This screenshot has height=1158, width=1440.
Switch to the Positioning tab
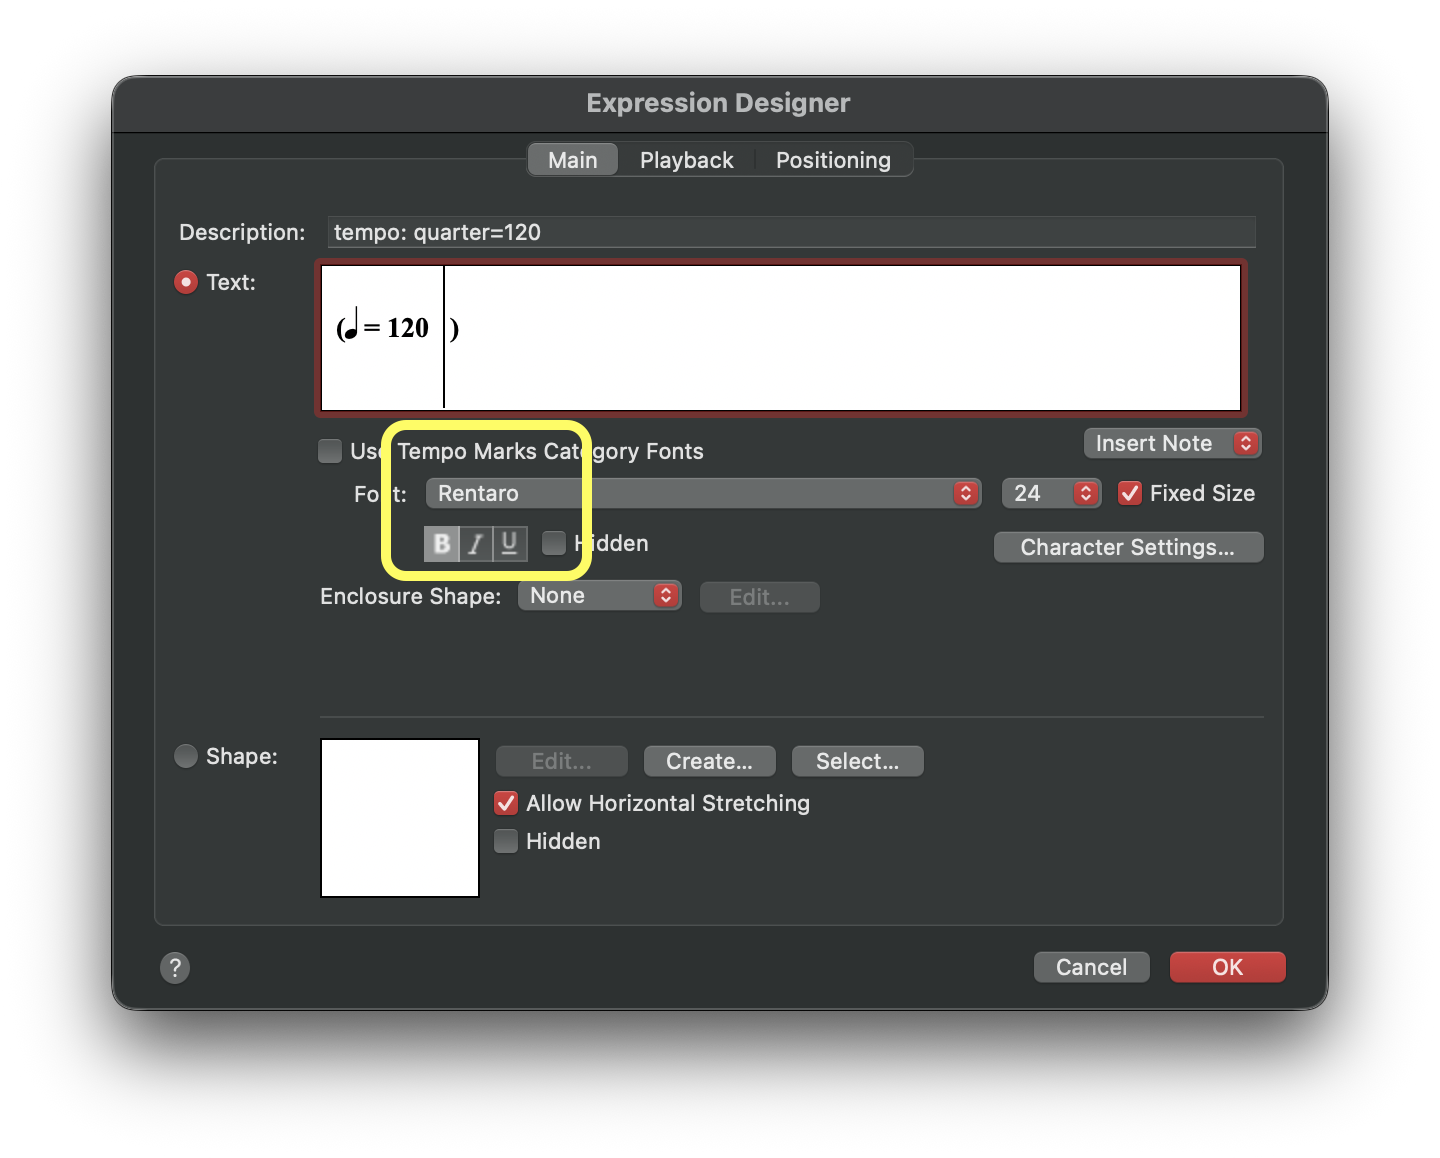coord(833,161)
